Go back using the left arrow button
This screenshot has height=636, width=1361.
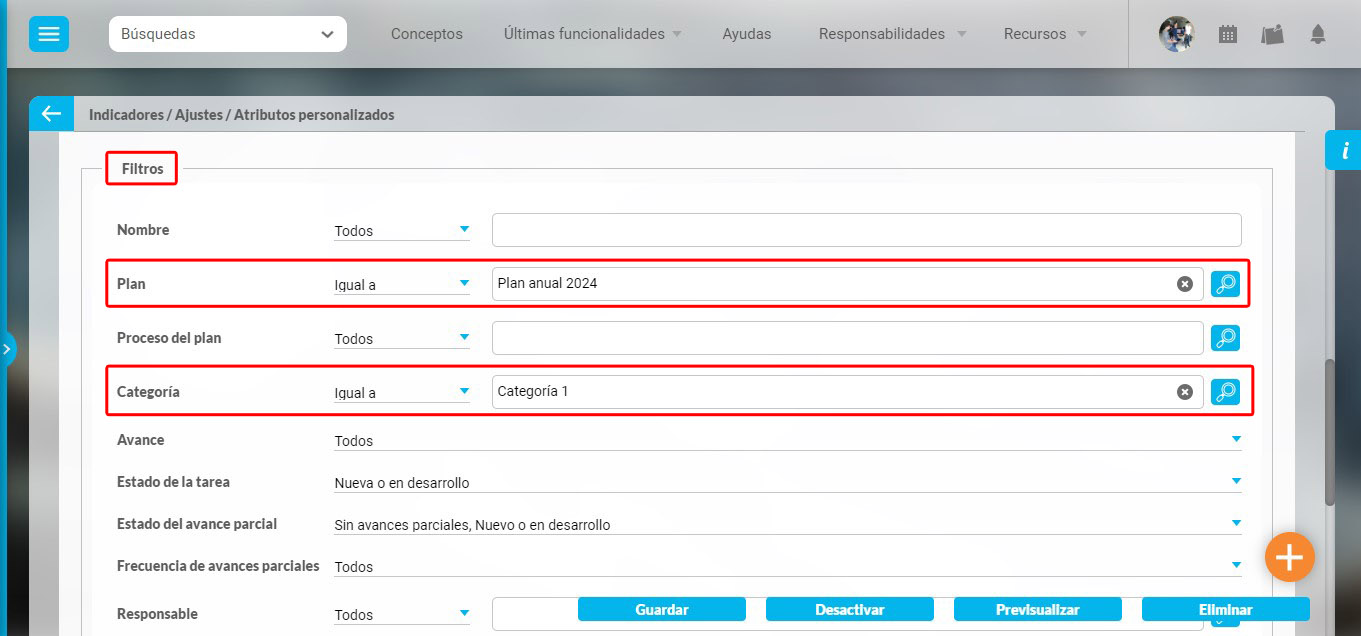[x=51, y=114]
